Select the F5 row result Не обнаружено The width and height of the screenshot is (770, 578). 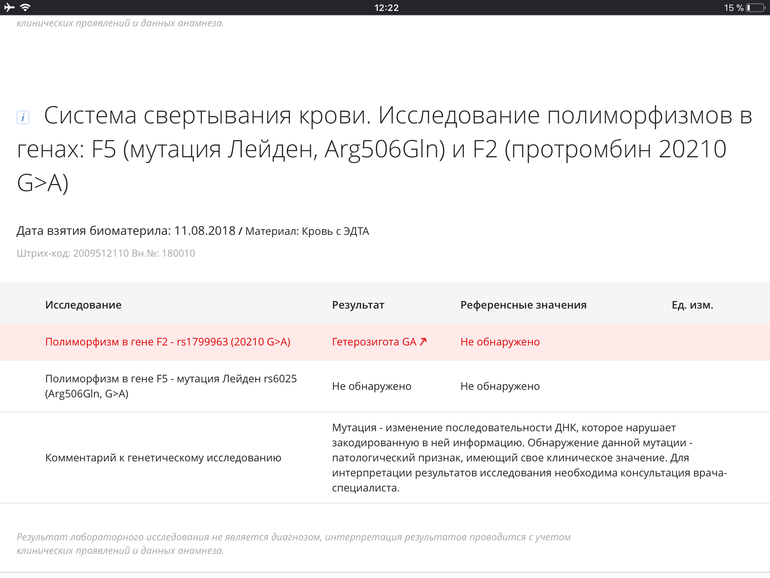372,386
